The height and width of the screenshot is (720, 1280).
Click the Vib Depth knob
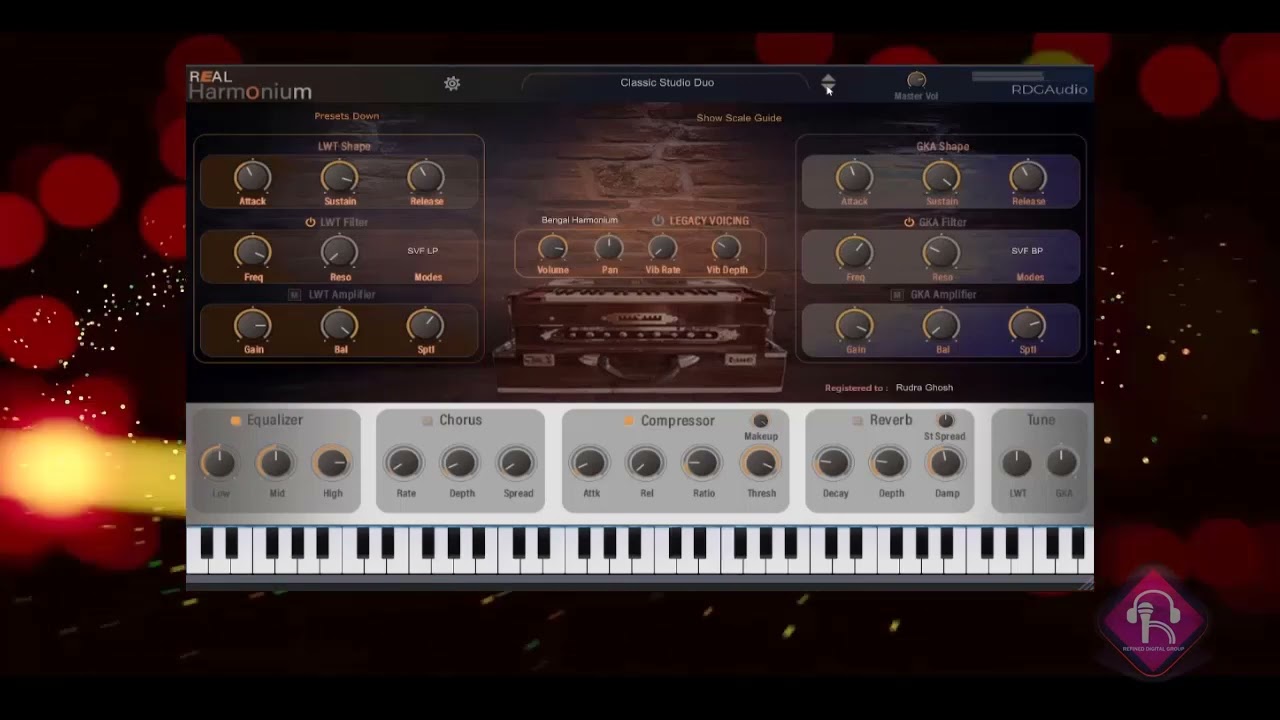tap(726, 248)
